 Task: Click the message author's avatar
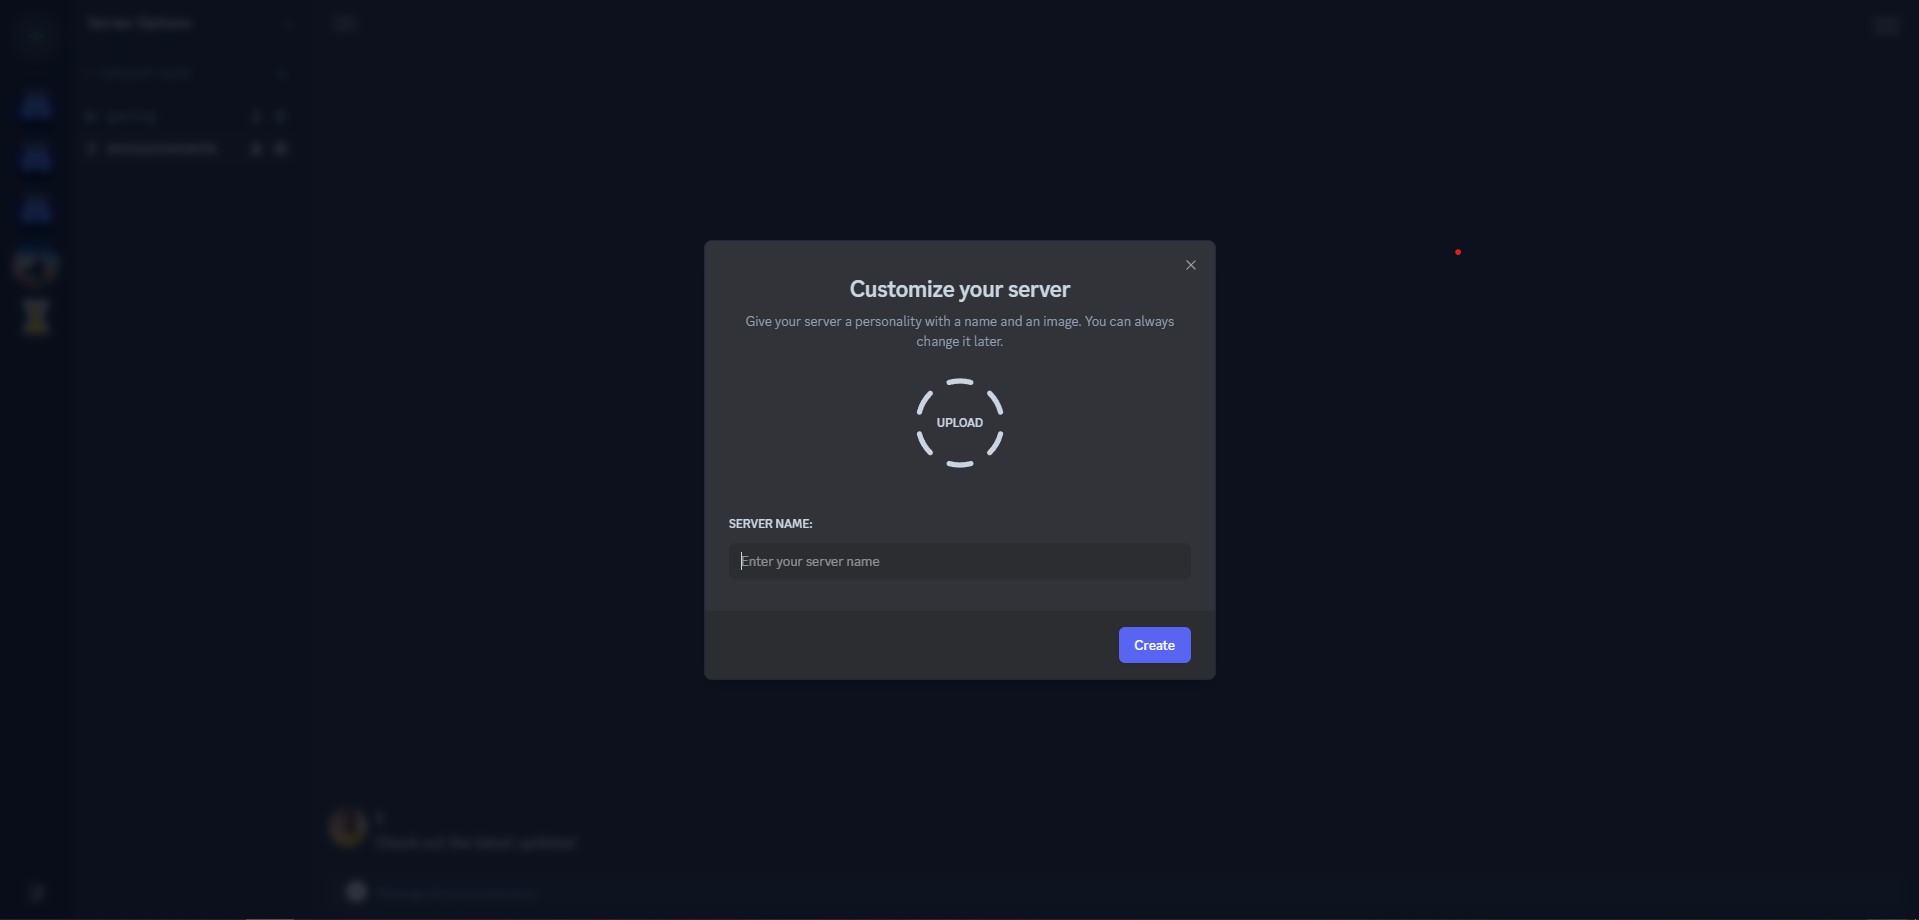[348, 828]
